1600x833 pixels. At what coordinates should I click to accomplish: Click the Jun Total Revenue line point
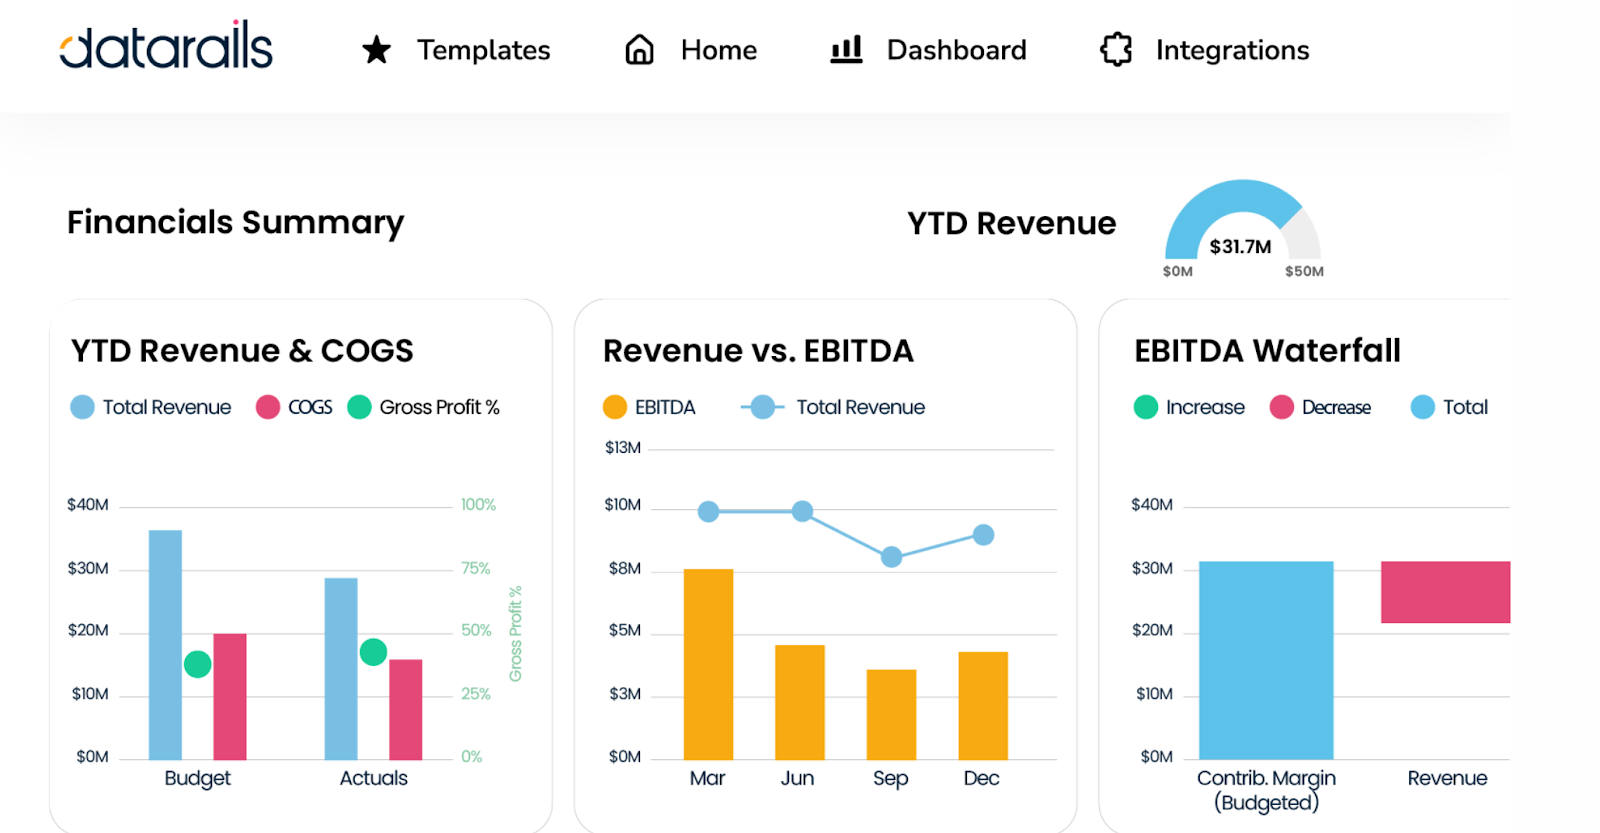point(802,511)
